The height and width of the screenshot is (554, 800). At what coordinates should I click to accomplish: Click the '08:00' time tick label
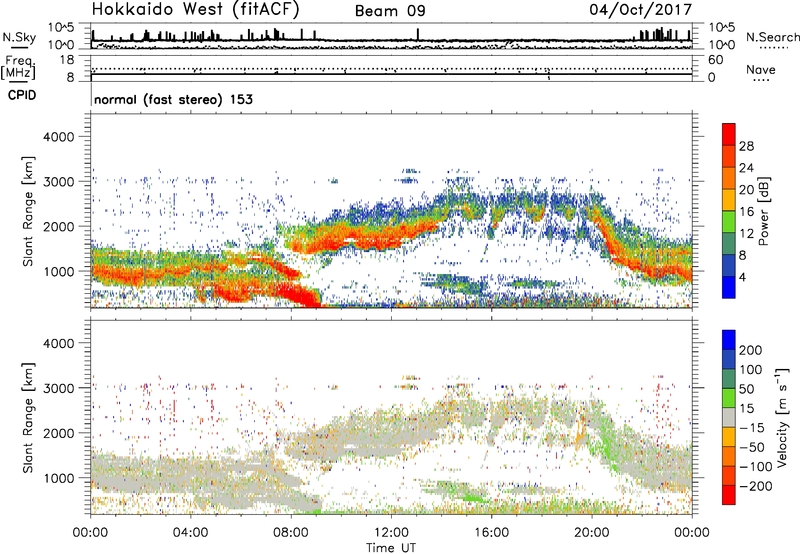coord(291,533)
